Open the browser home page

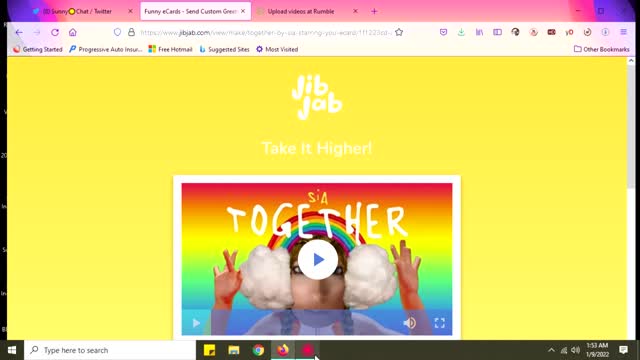pyautogui.click(x=73, y=33)
